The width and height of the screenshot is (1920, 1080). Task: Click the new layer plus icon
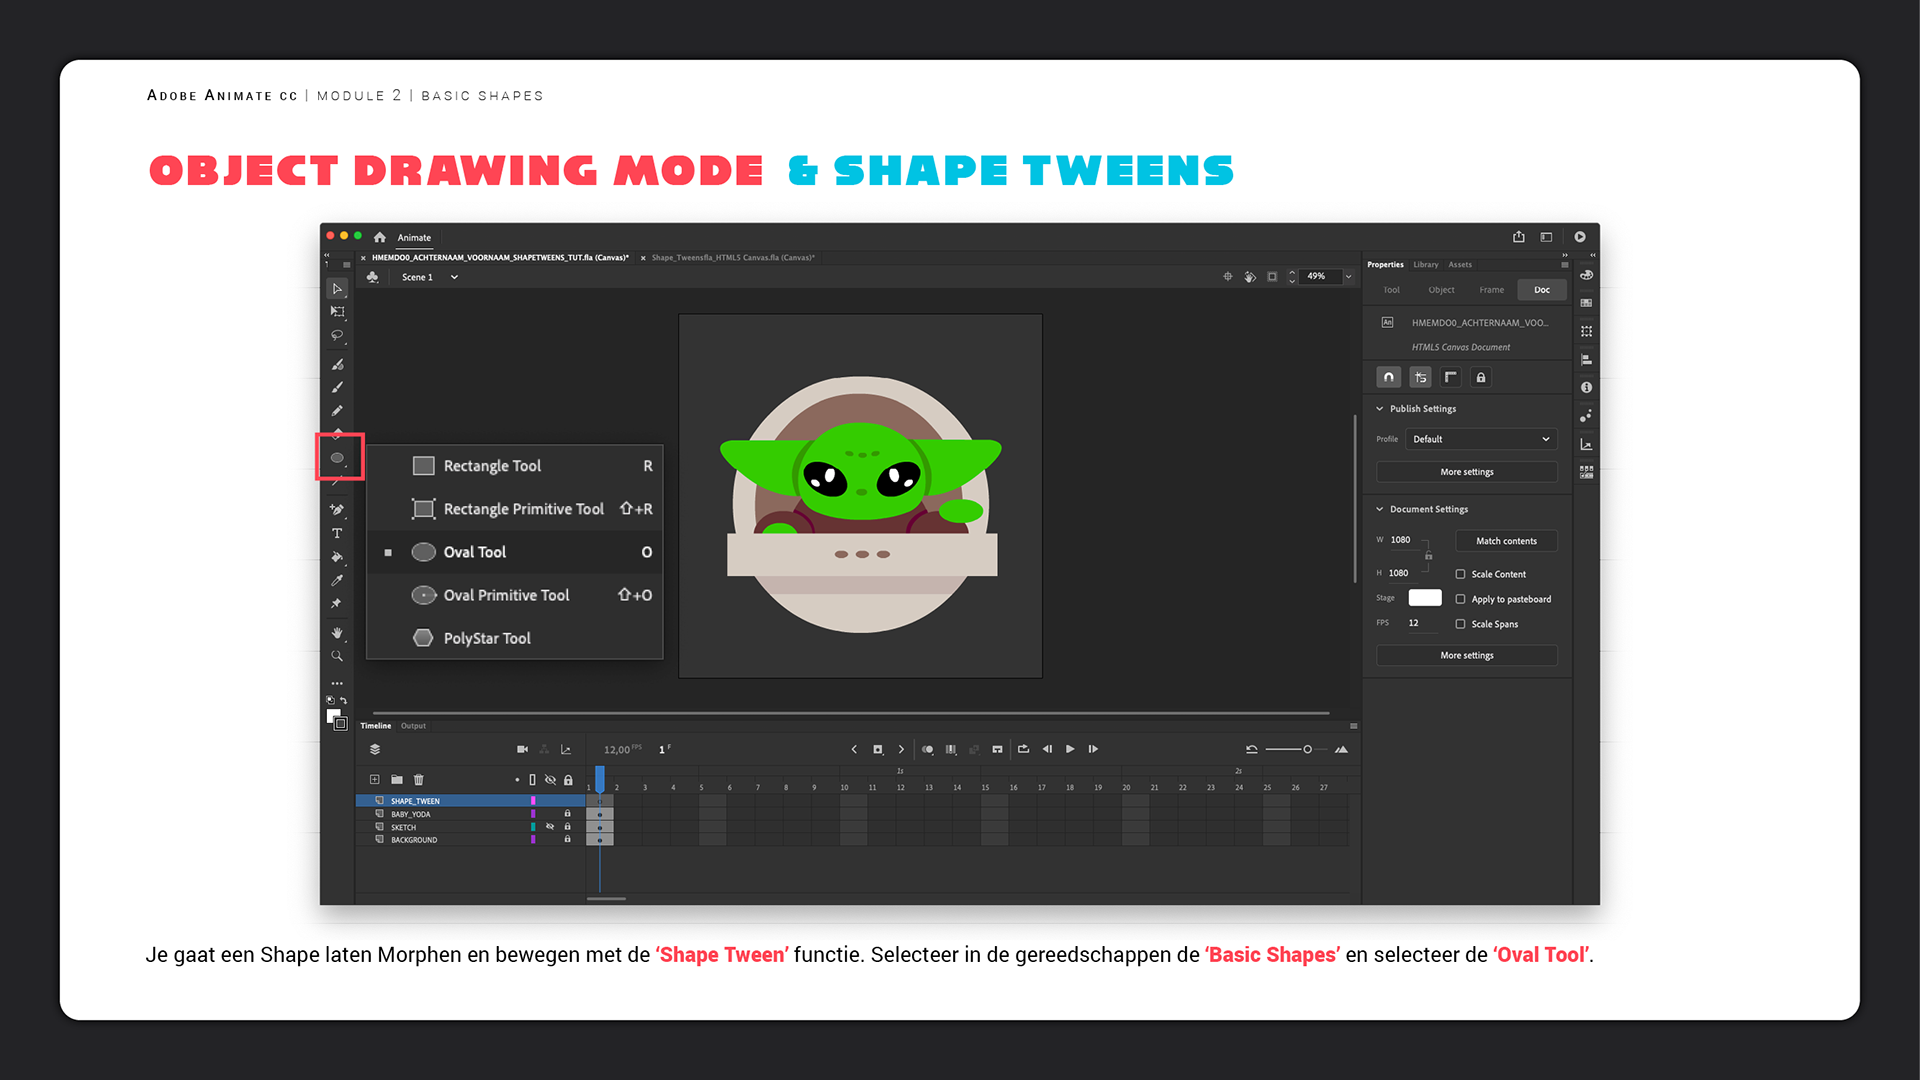pyautogui.click(x=374, y=780)
